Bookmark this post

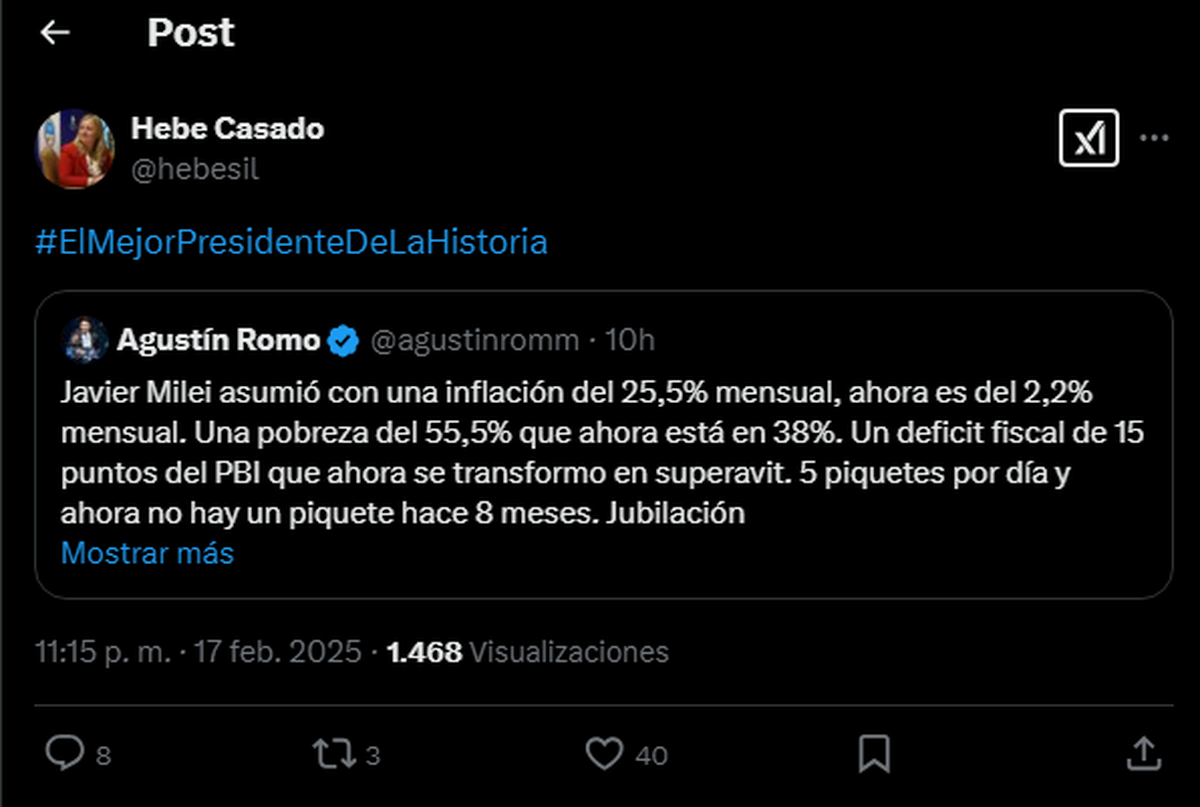click(874, 753)
